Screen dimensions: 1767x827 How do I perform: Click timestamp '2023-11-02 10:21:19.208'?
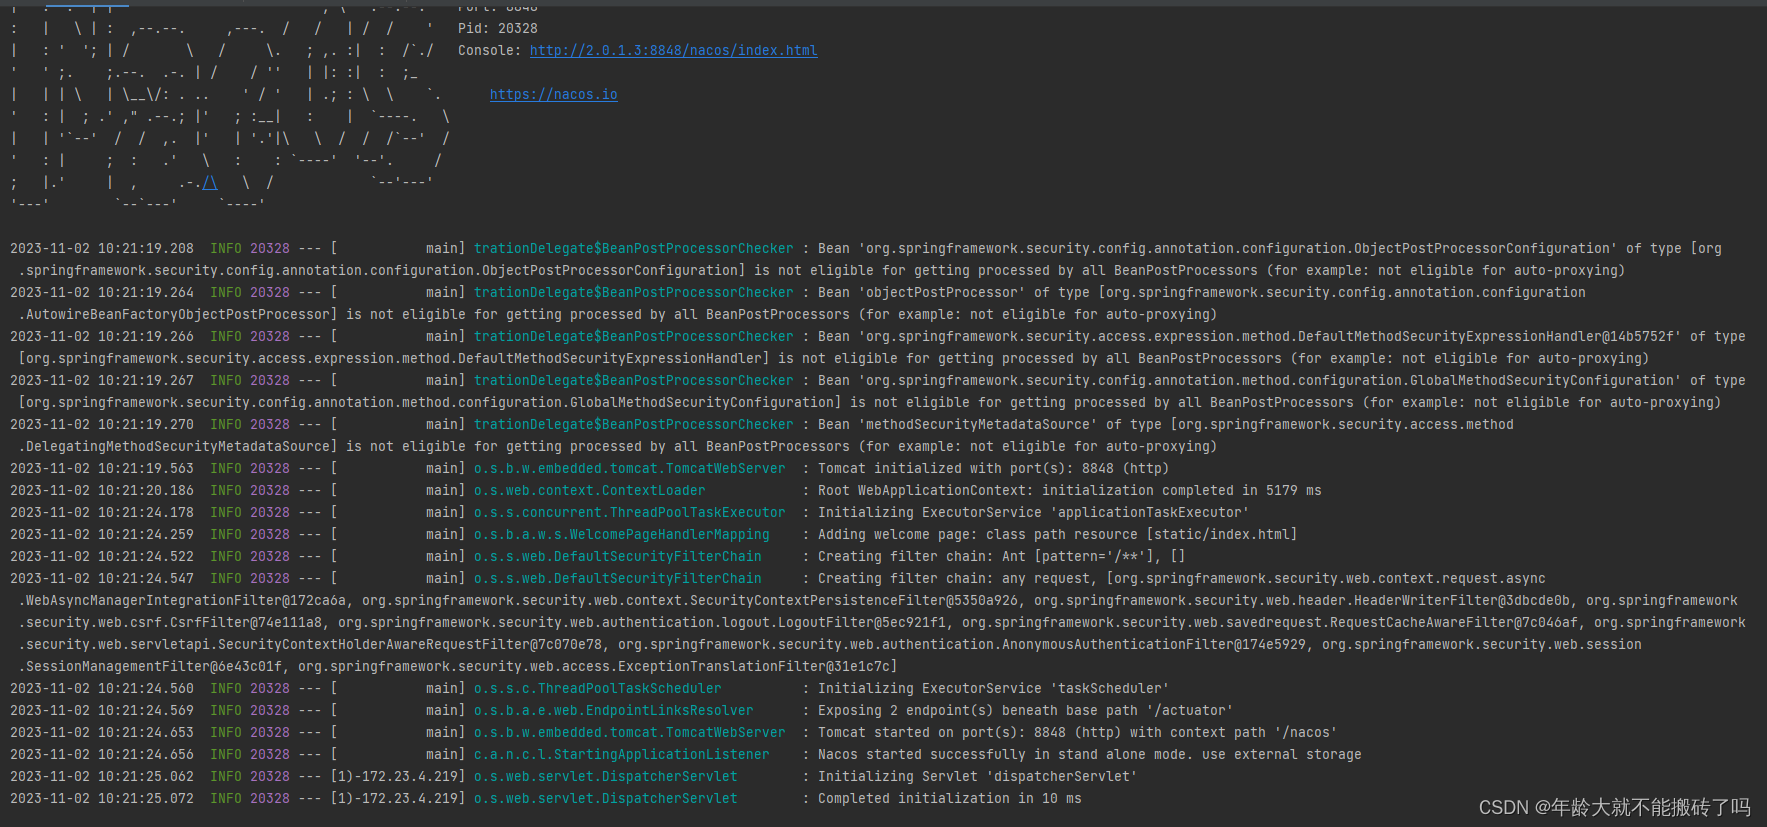102,248
